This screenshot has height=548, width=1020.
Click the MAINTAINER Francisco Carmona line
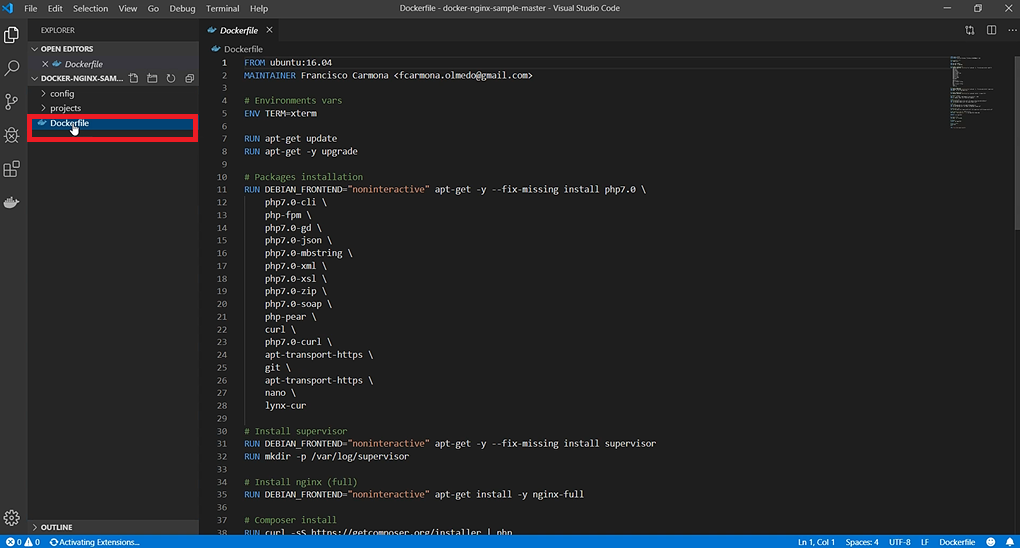[388, 75]
